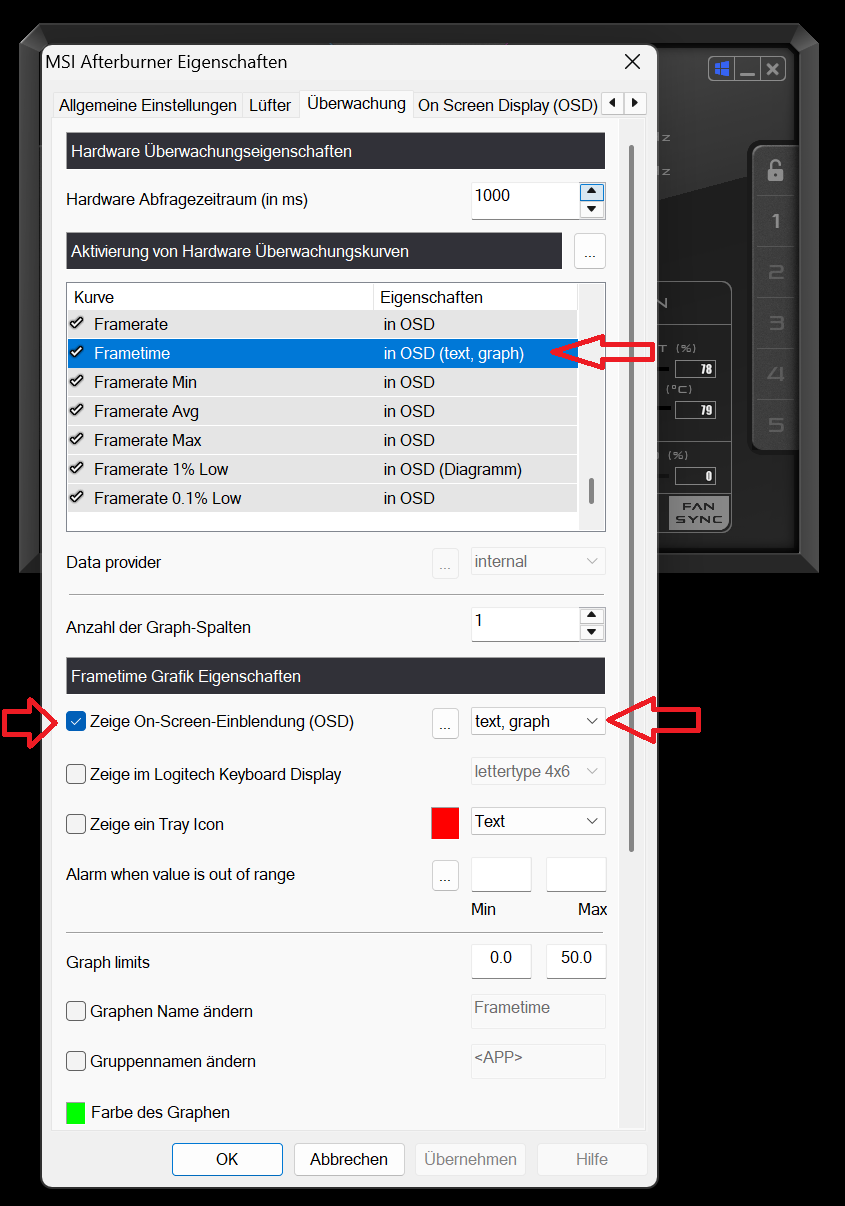Click the Abbrechen button
Screen dimensions: 845x1206
pos(349,1159)
